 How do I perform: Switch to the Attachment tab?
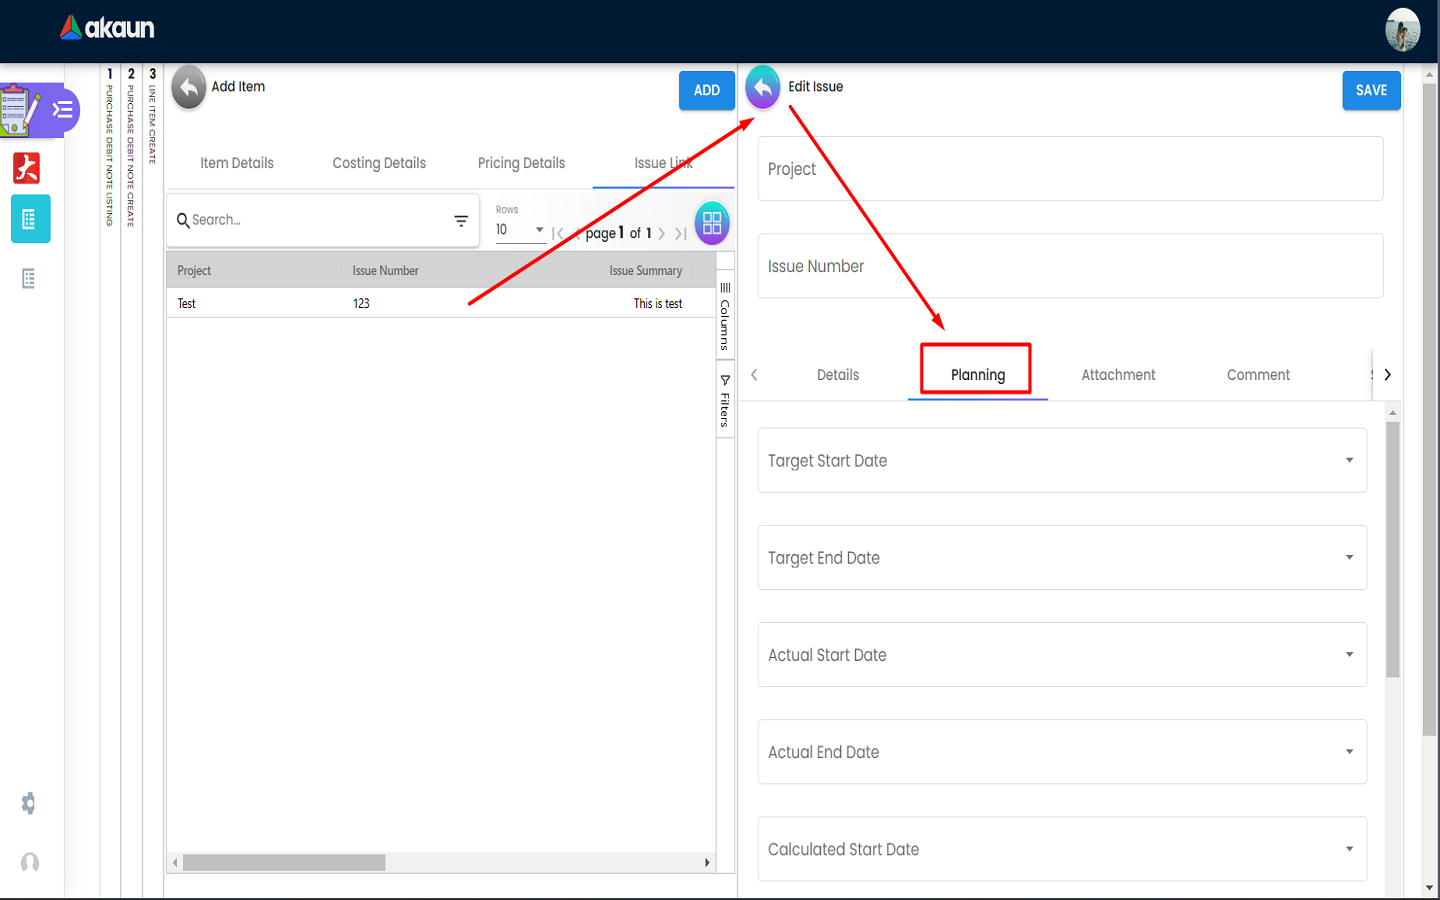pos(1118,375)
